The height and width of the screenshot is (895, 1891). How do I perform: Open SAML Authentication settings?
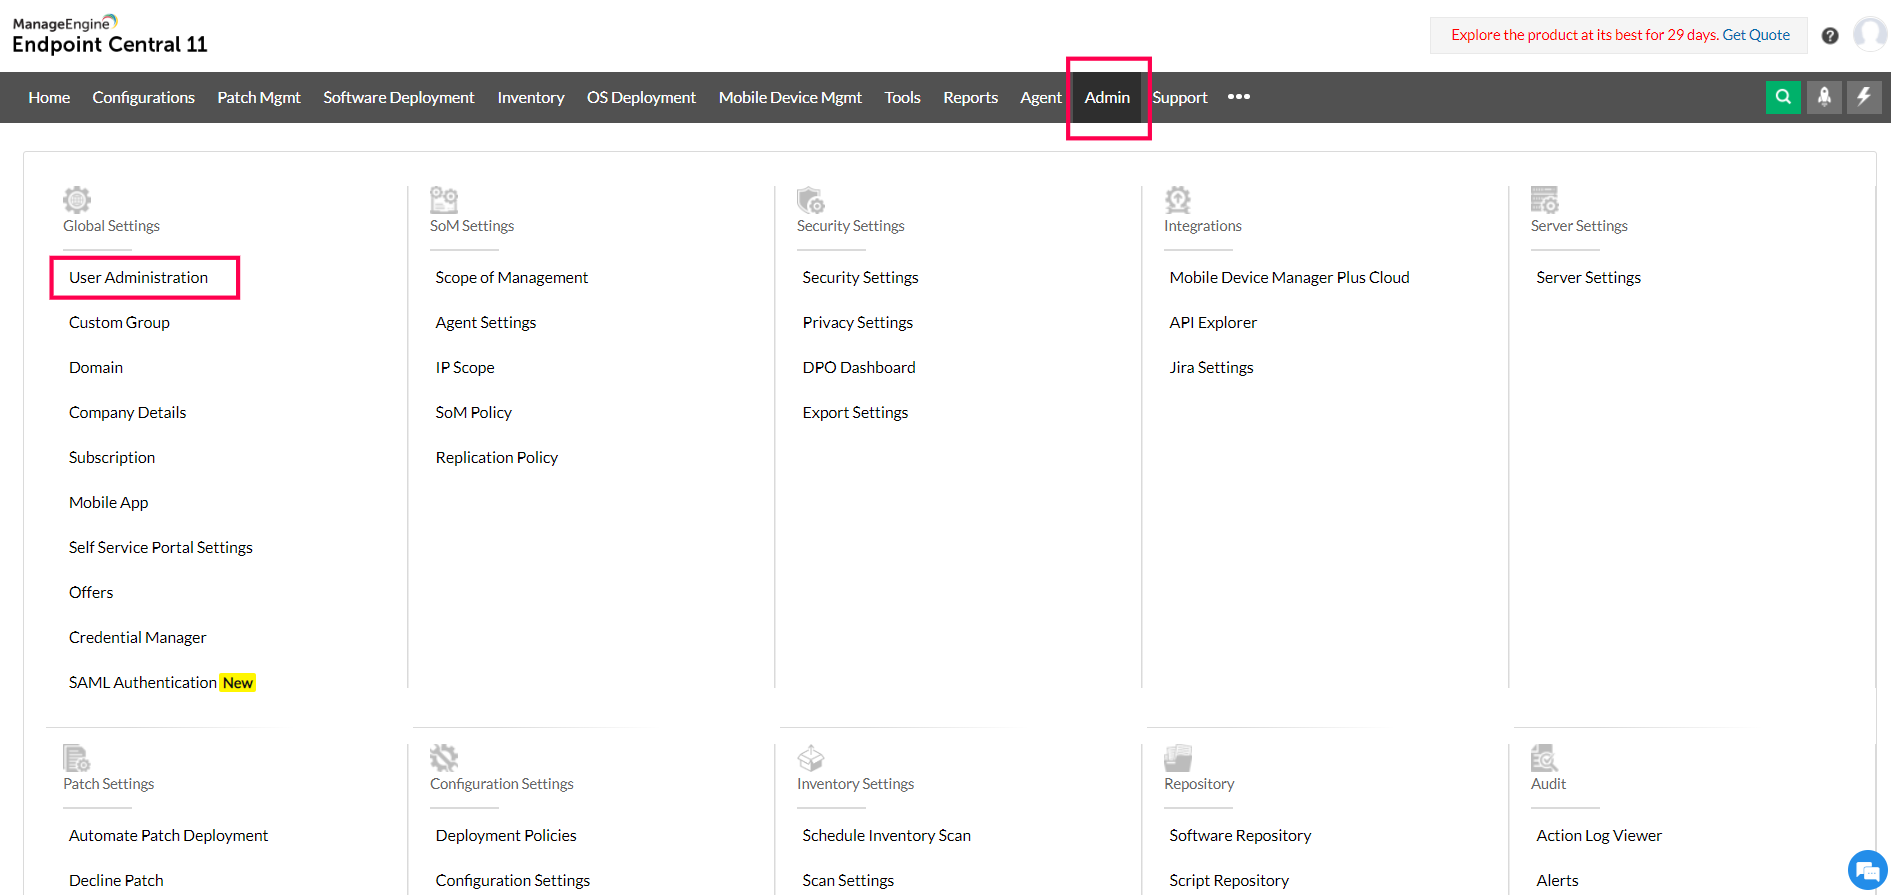coord(143,682)
